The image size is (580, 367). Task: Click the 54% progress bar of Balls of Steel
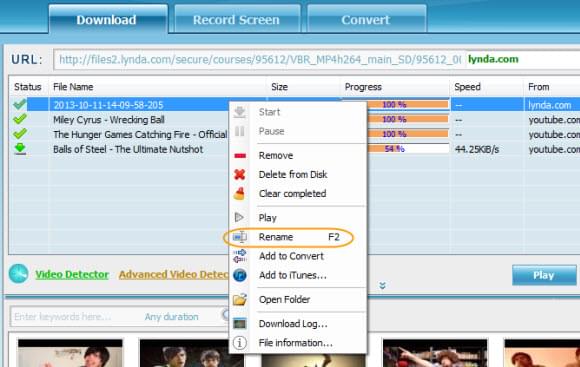408,149
